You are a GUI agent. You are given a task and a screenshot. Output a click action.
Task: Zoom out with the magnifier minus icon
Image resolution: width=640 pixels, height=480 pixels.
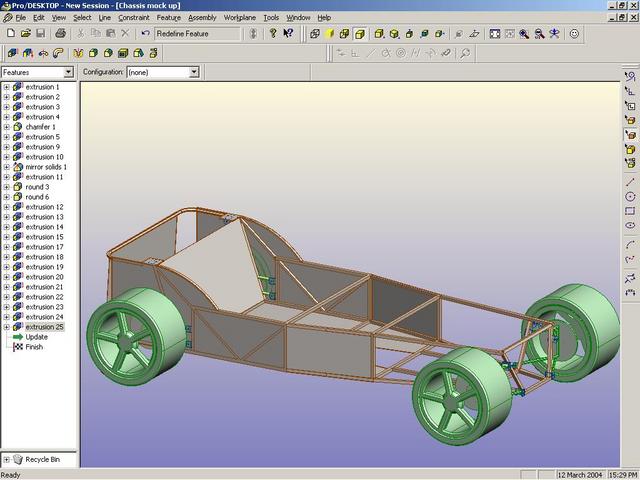(x=539, y=33)
